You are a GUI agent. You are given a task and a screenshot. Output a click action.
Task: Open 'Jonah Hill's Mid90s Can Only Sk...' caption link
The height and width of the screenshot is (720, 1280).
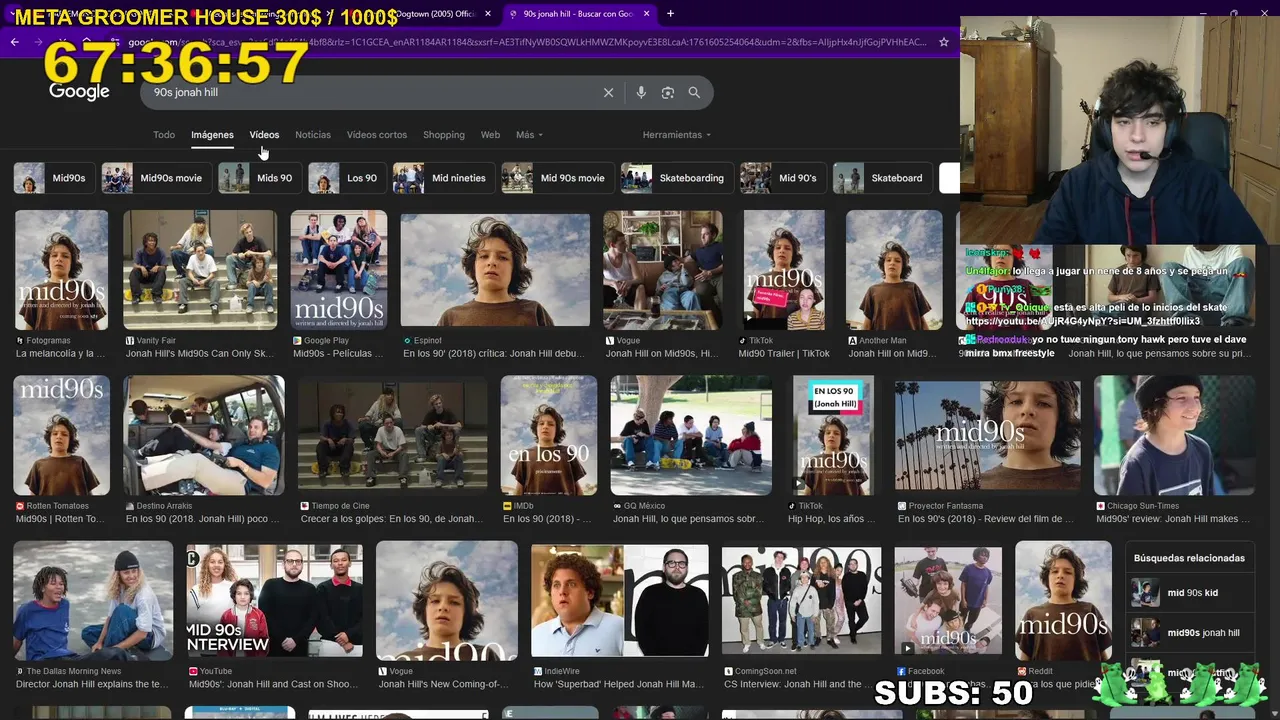pos(200,354)
